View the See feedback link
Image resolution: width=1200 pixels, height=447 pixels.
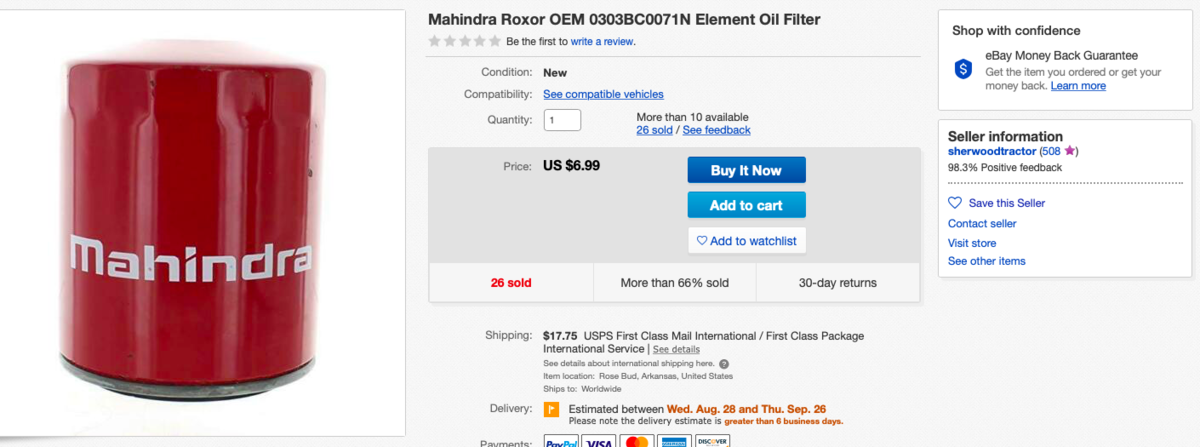(716, 130)
